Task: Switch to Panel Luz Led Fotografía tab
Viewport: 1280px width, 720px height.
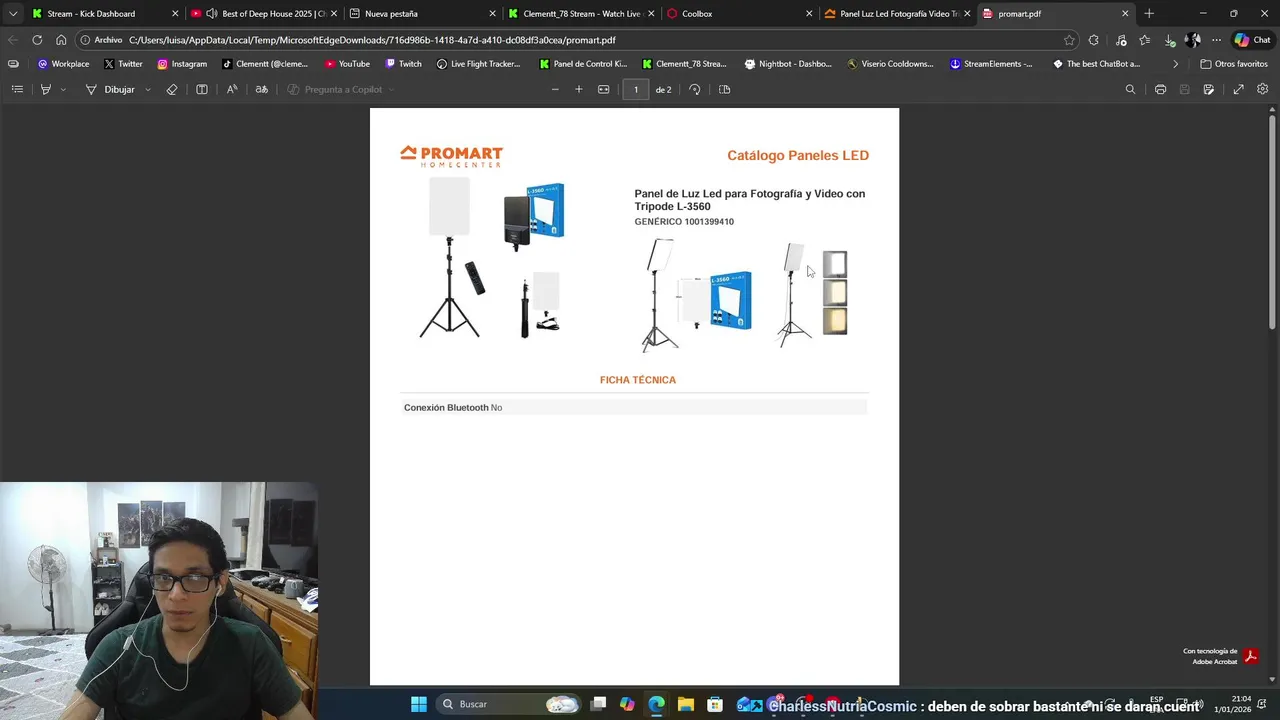Action: (x=896, y=14)
